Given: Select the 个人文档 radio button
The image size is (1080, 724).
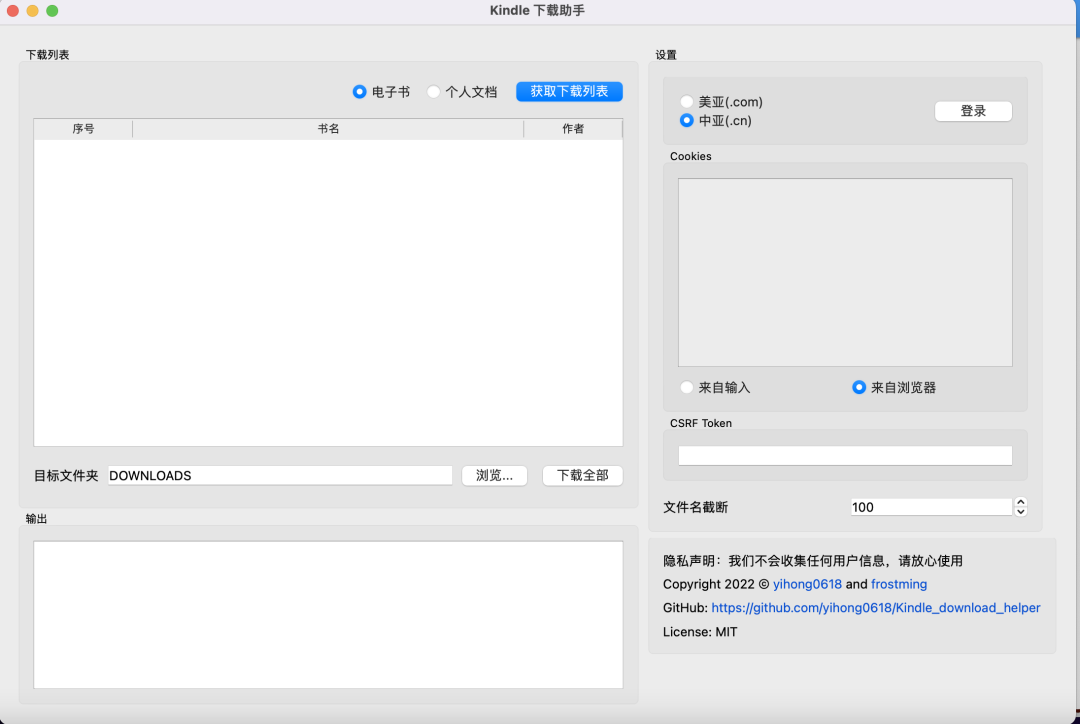Looking at the screenshot, I should pyautogui.click(x=433, y=92).
